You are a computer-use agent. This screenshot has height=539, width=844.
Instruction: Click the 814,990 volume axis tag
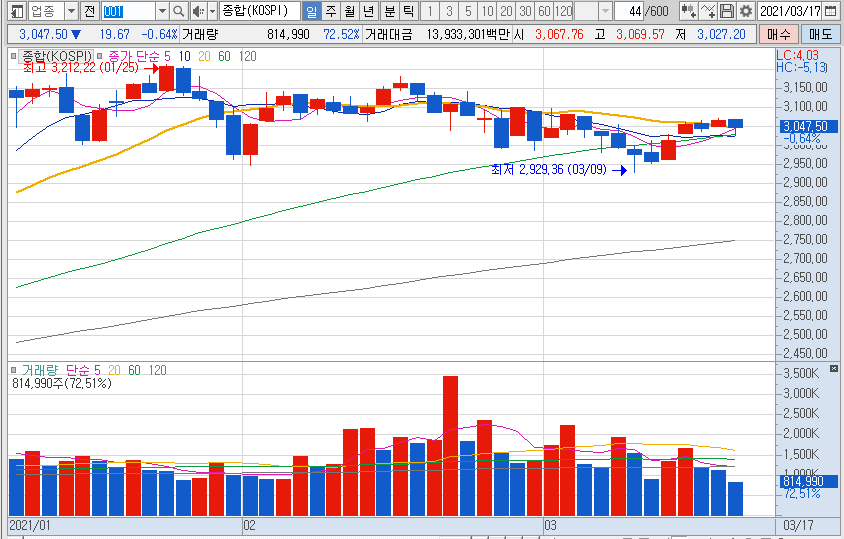pos(809,481)
